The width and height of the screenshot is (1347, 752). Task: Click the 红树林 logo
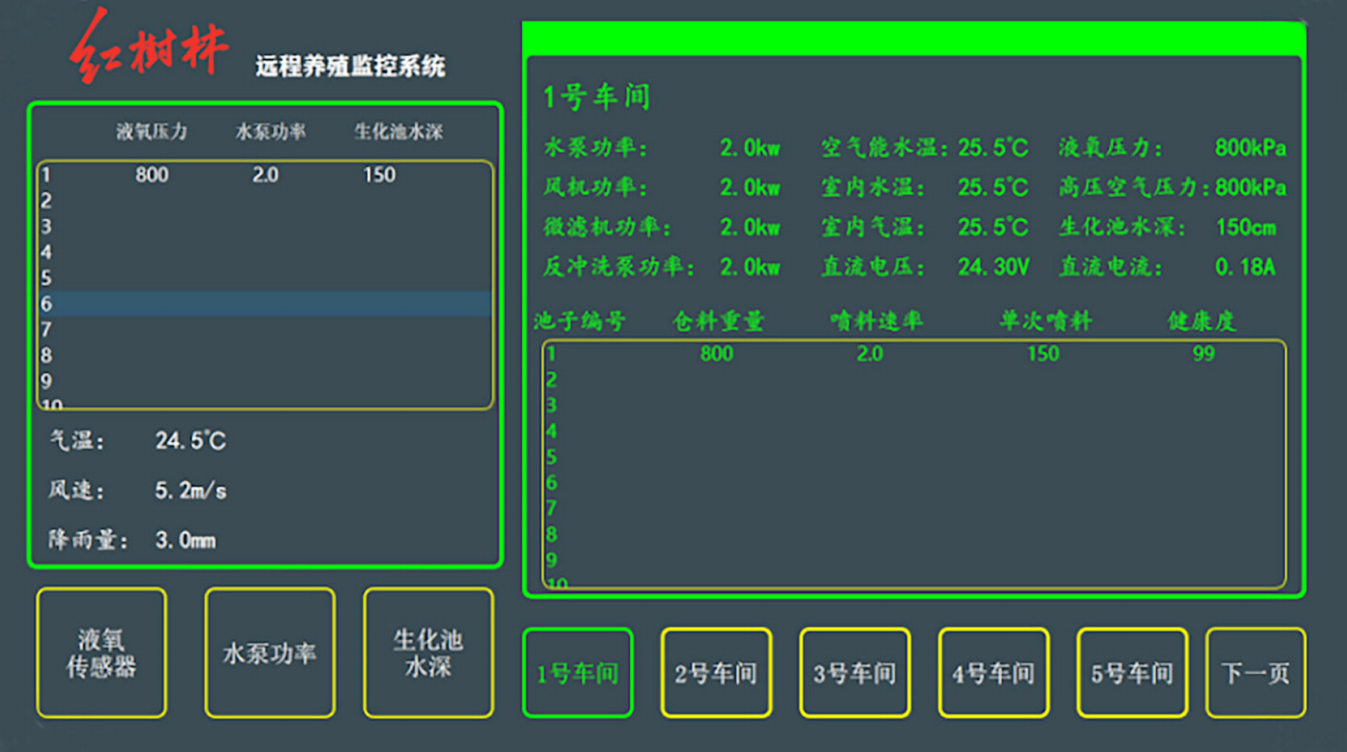149,47
